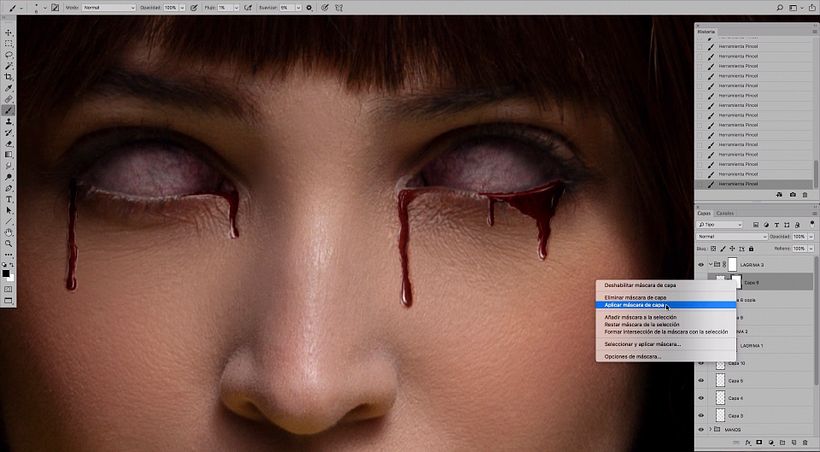Select the History Brush tool
820x452 pixels.
pos(8,132)
